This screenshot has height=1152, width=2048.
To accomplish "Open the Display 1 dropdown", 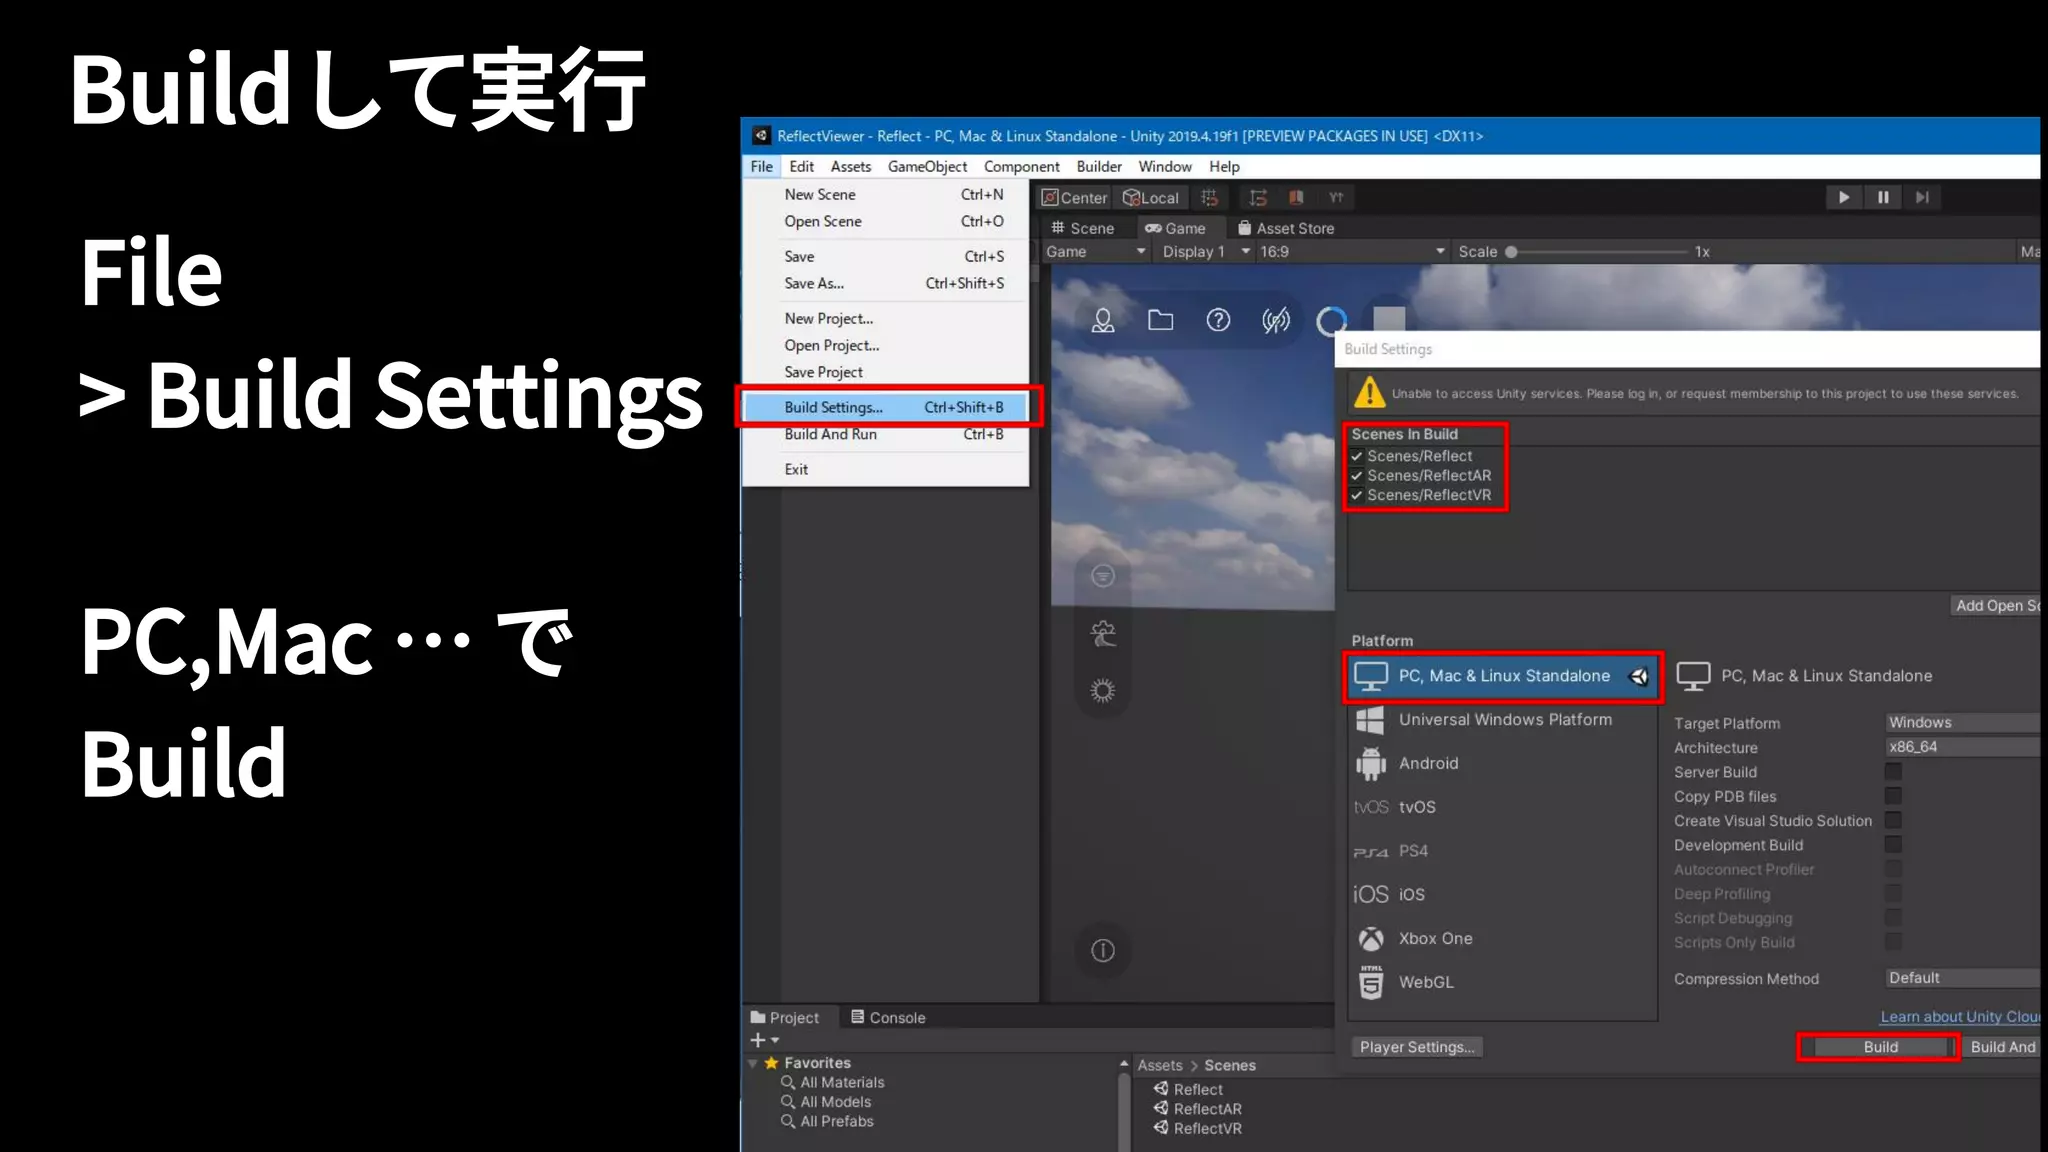I will tap(1205, 252).
